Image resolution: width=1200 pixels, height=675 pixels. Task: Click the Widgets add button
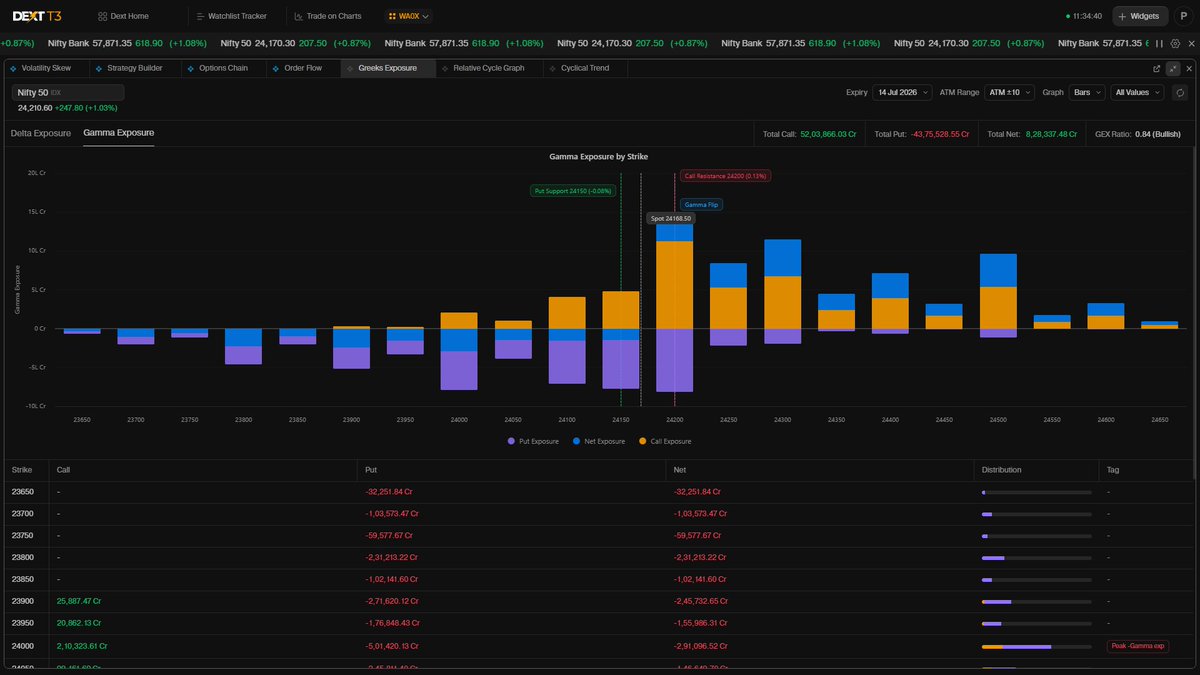1140,16
